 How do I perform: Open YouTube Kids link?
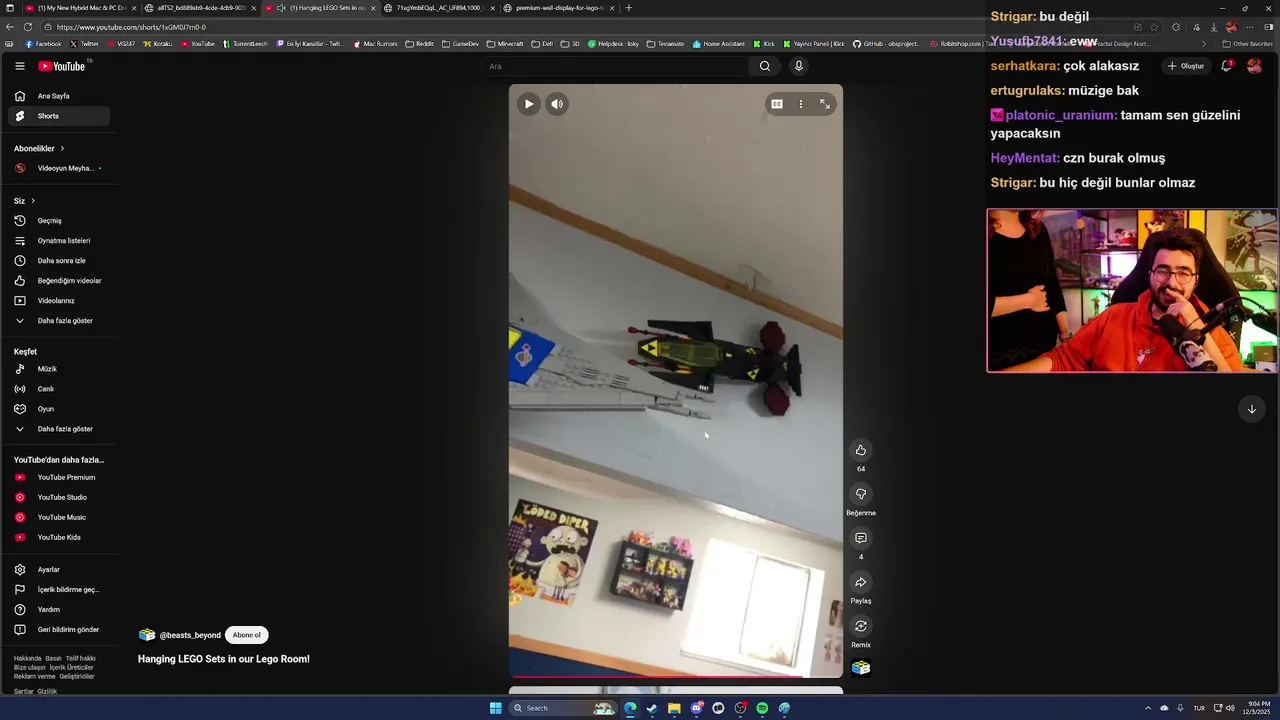tap(59, 537)
